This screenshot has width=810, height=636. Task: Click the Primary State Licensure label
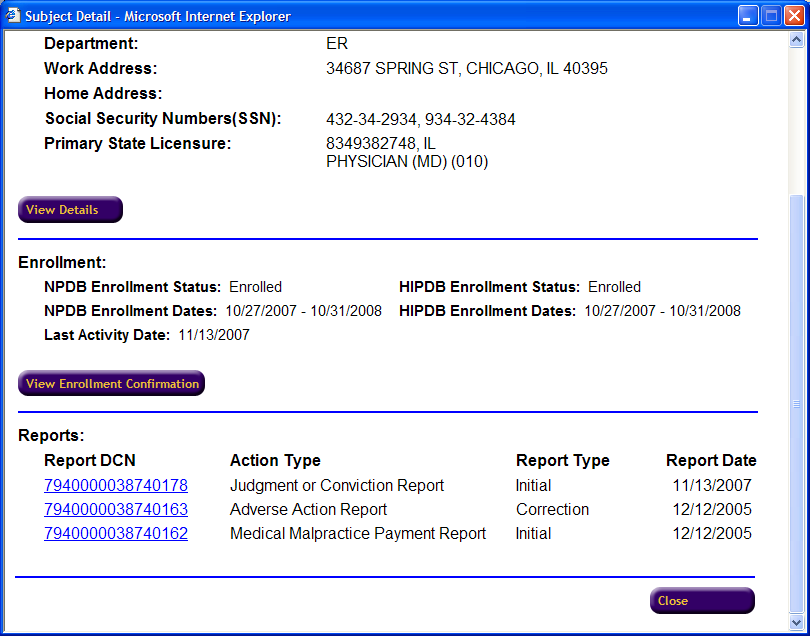point(137,143)
